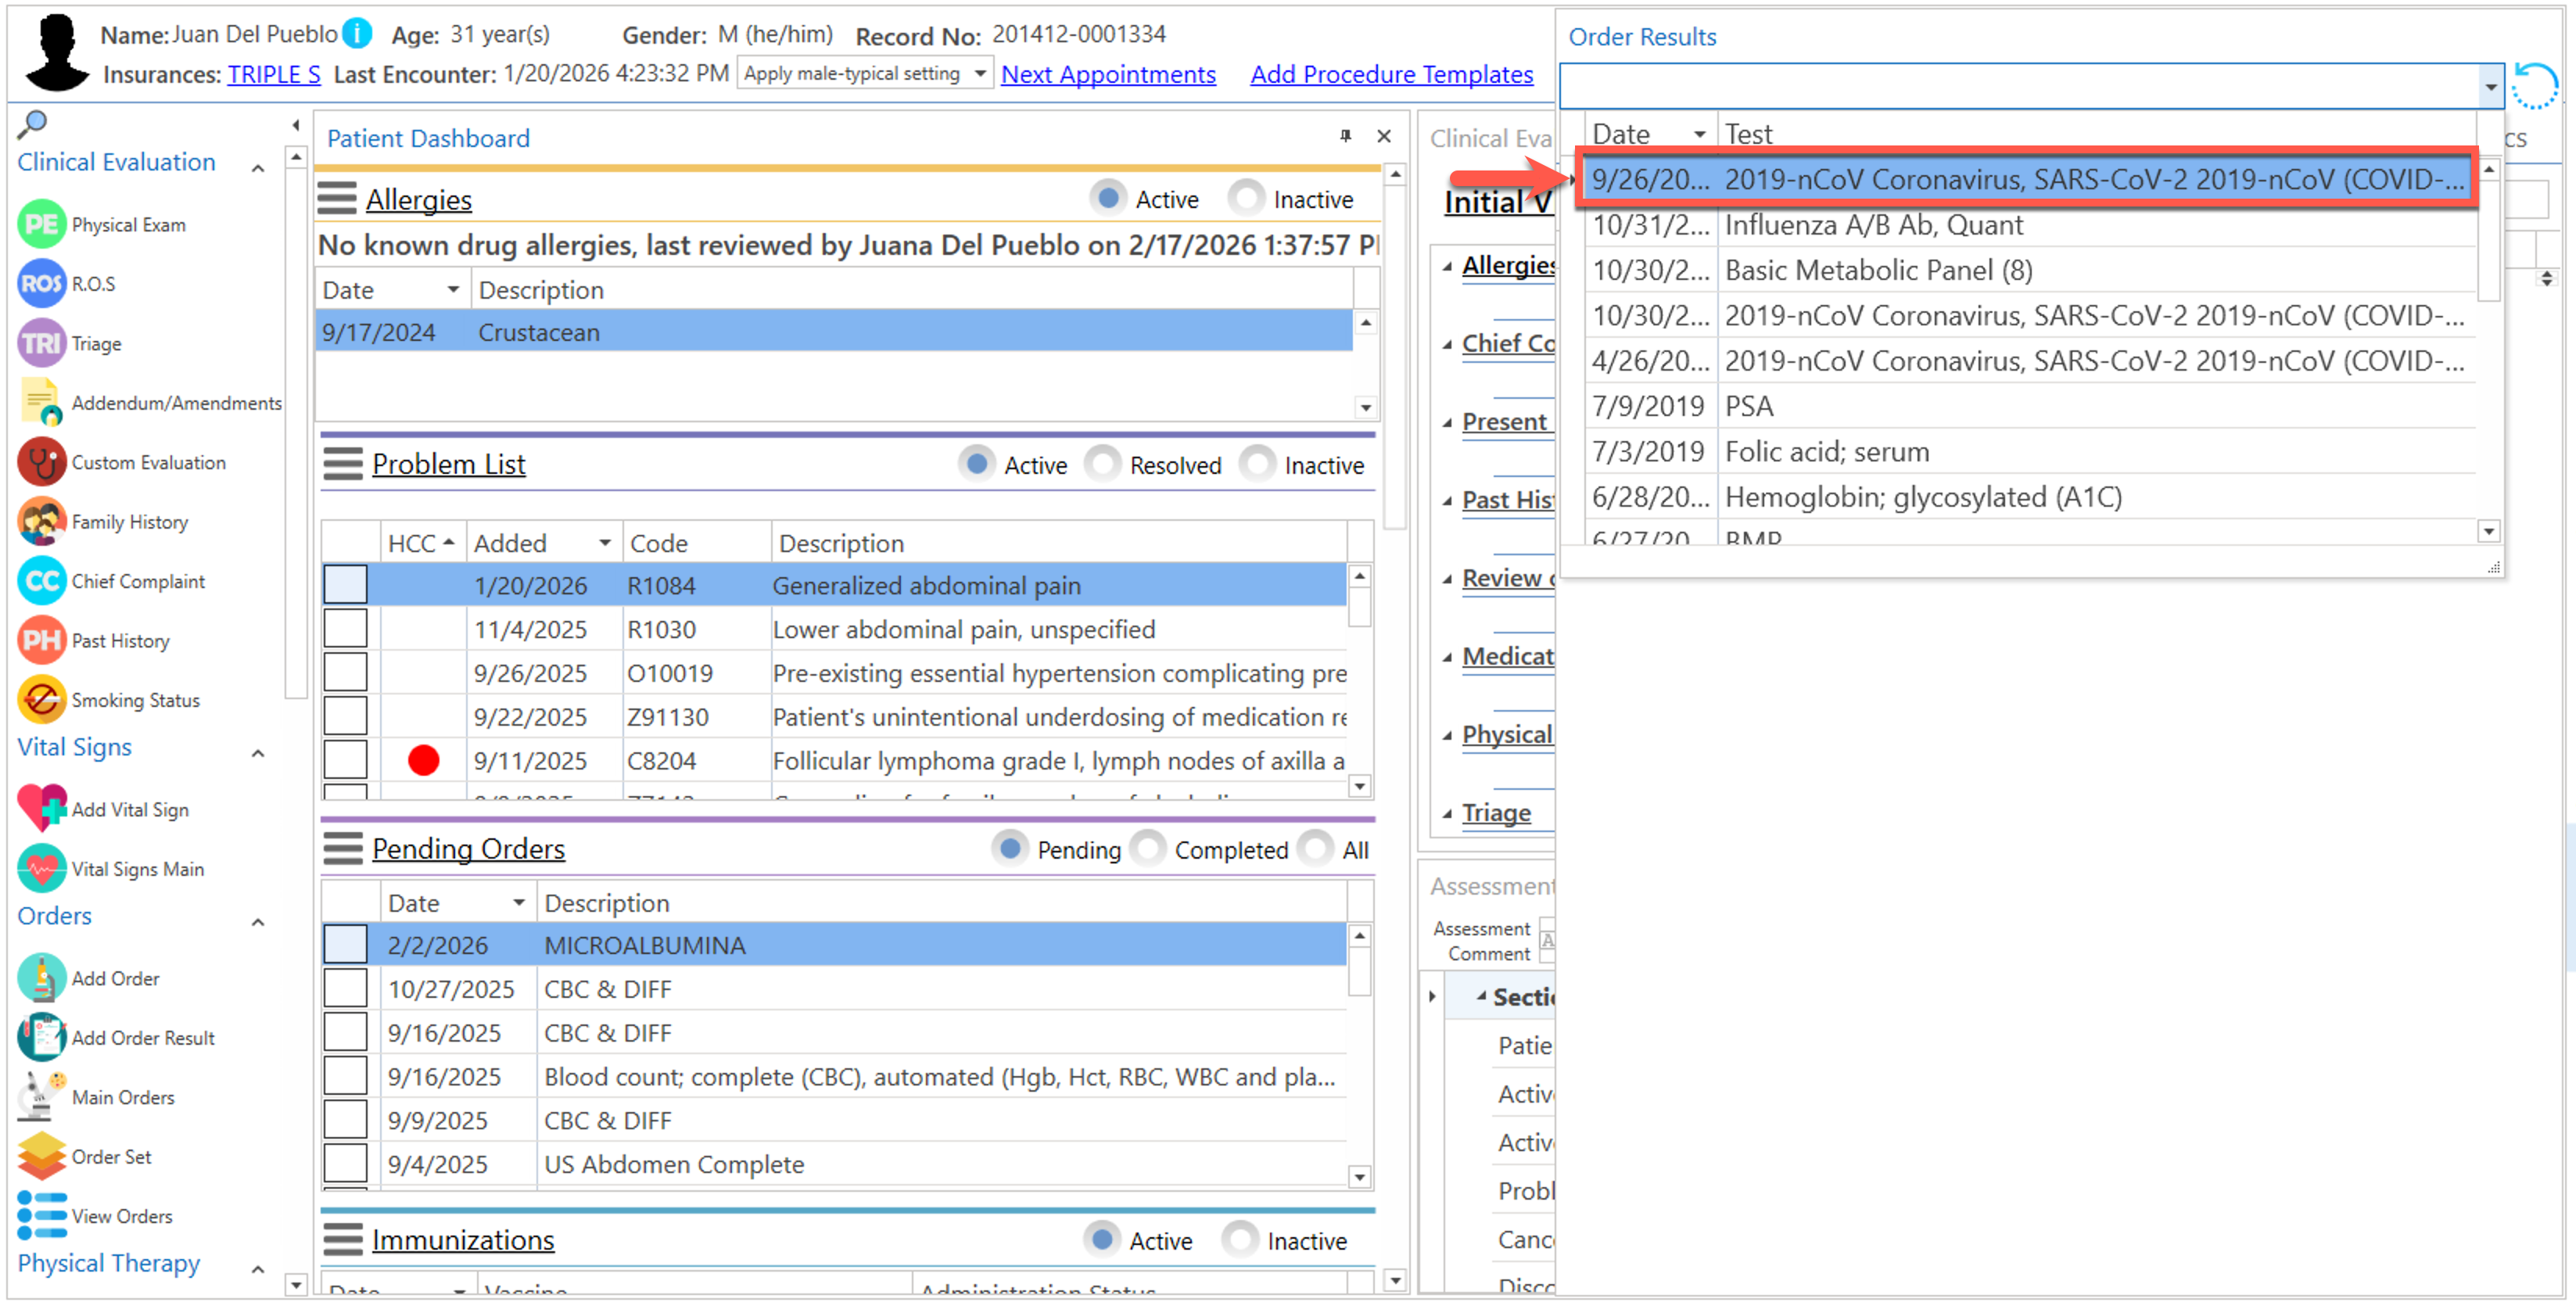Pin the Patient Dashboard panel
The width and height of the screenshot is (2576, 1306).
coord(1345,136)
